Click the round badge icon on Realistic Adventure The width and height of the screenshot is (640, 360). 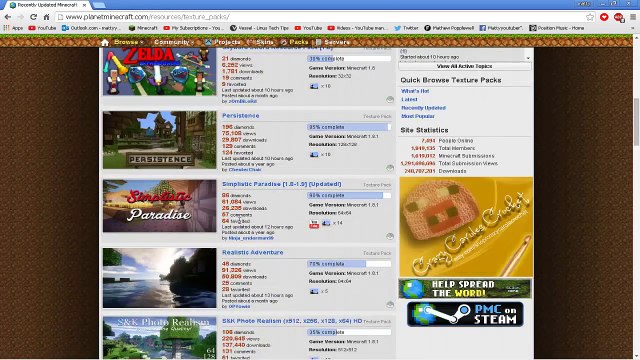pyautogui.click(x=390, y=304)
